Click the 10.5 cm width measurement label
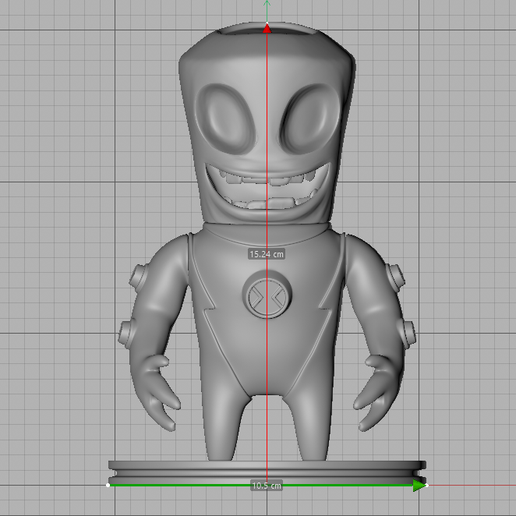 click(x=267, y=485)
